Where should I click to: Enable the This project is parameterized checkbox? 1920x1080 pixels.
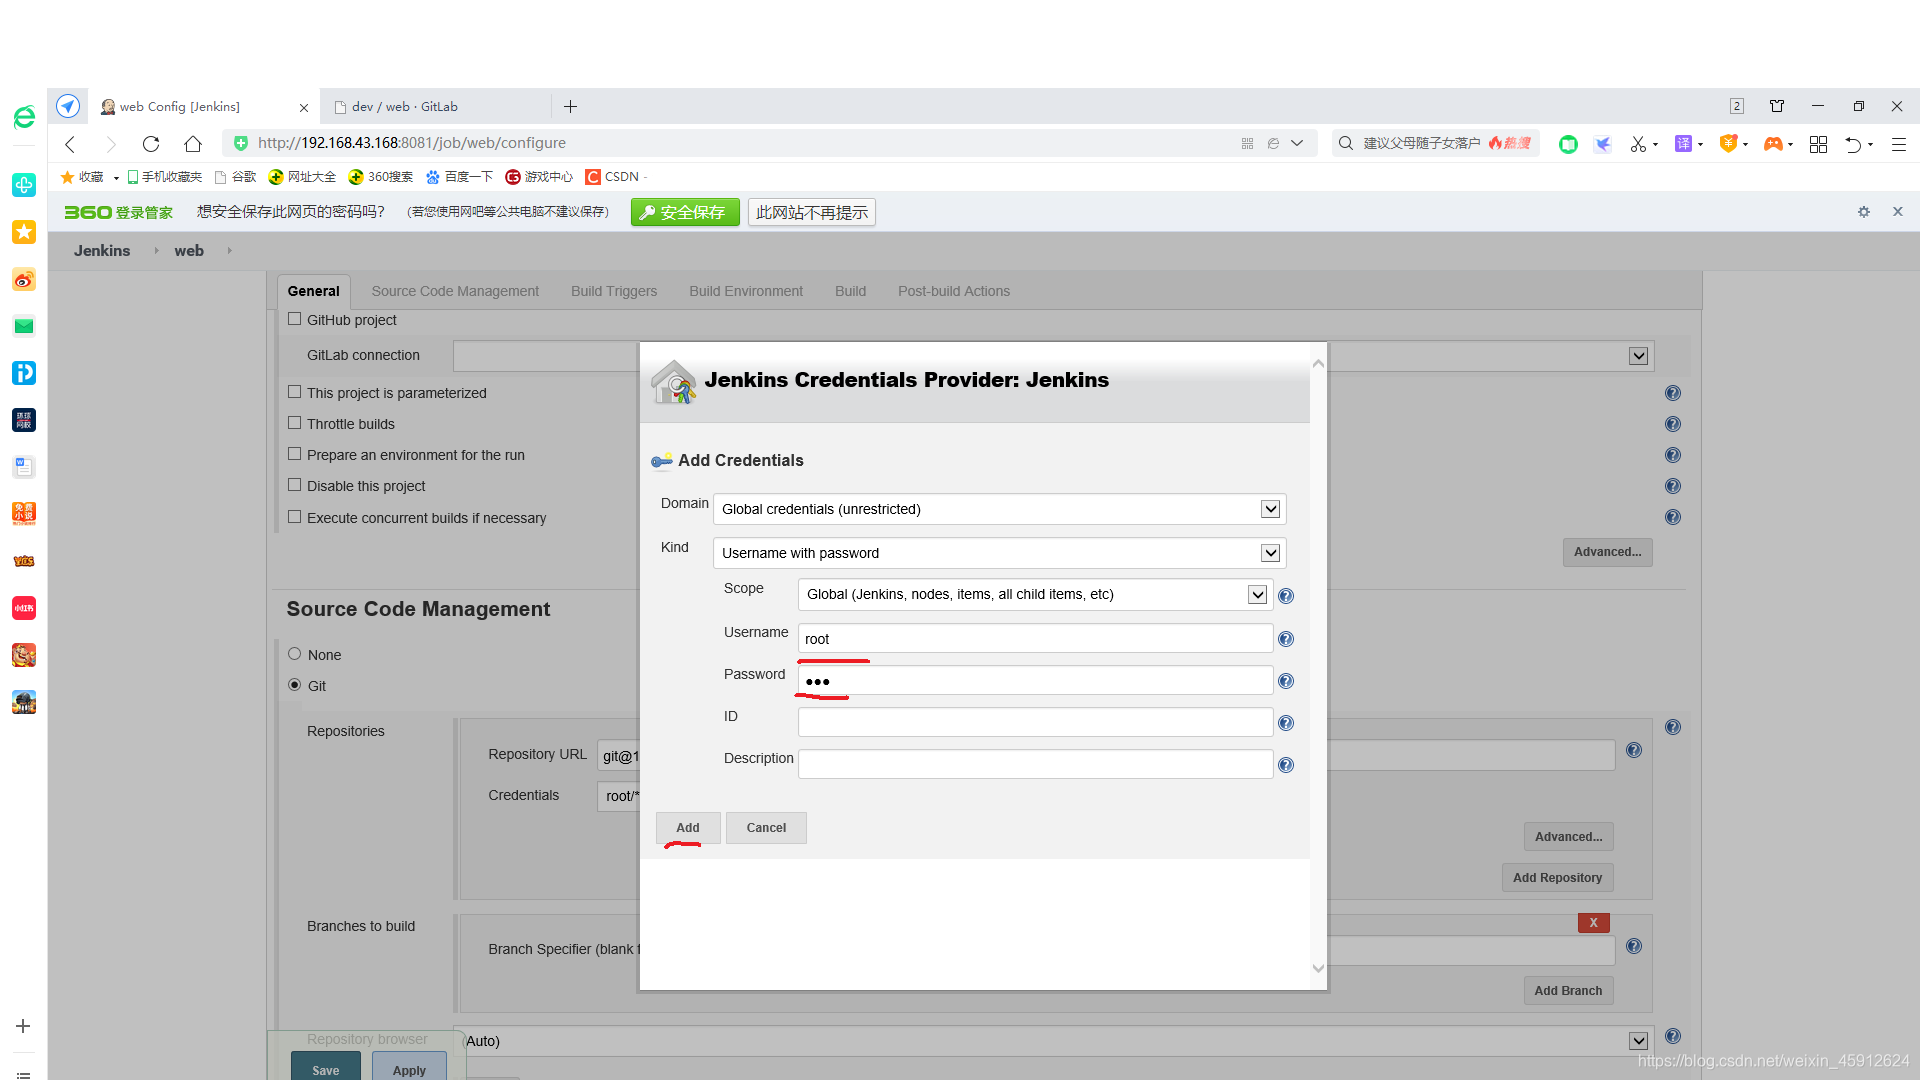pos(294,390)
